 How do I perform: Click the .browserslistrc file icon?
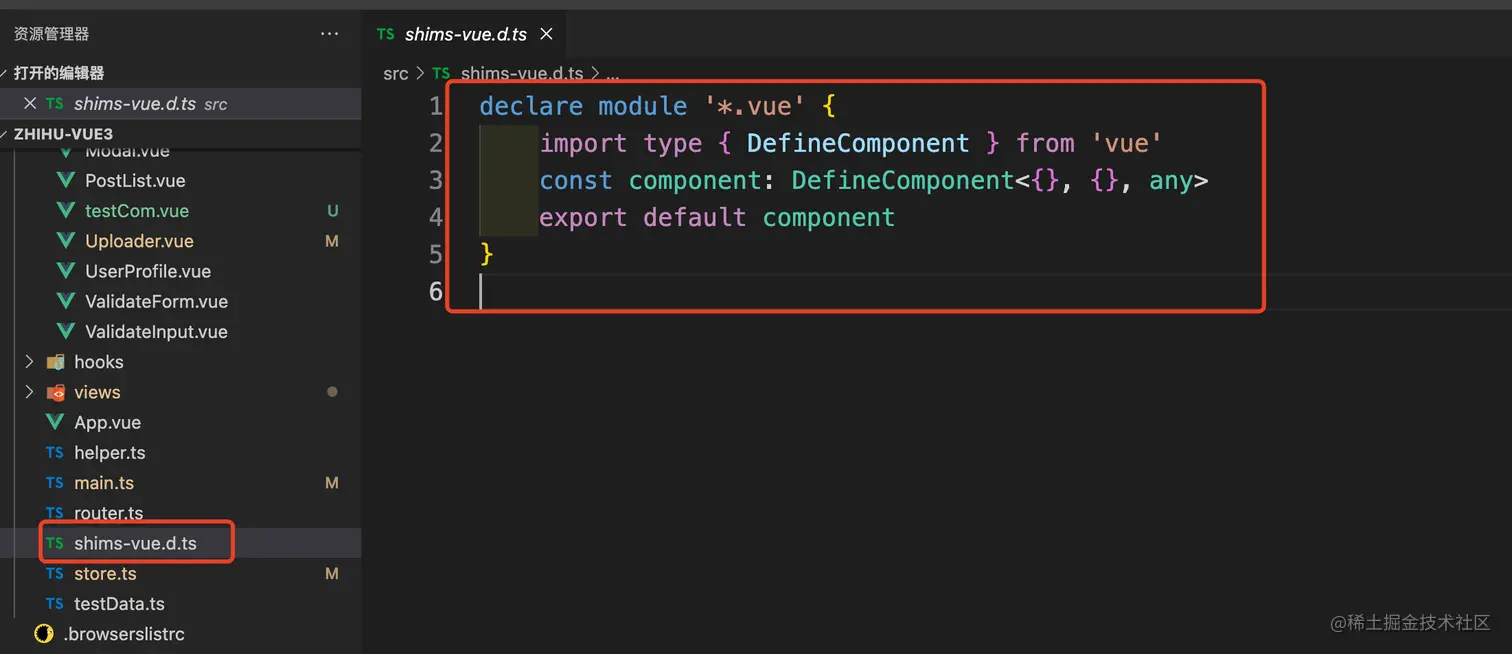(x=43, y=634)
